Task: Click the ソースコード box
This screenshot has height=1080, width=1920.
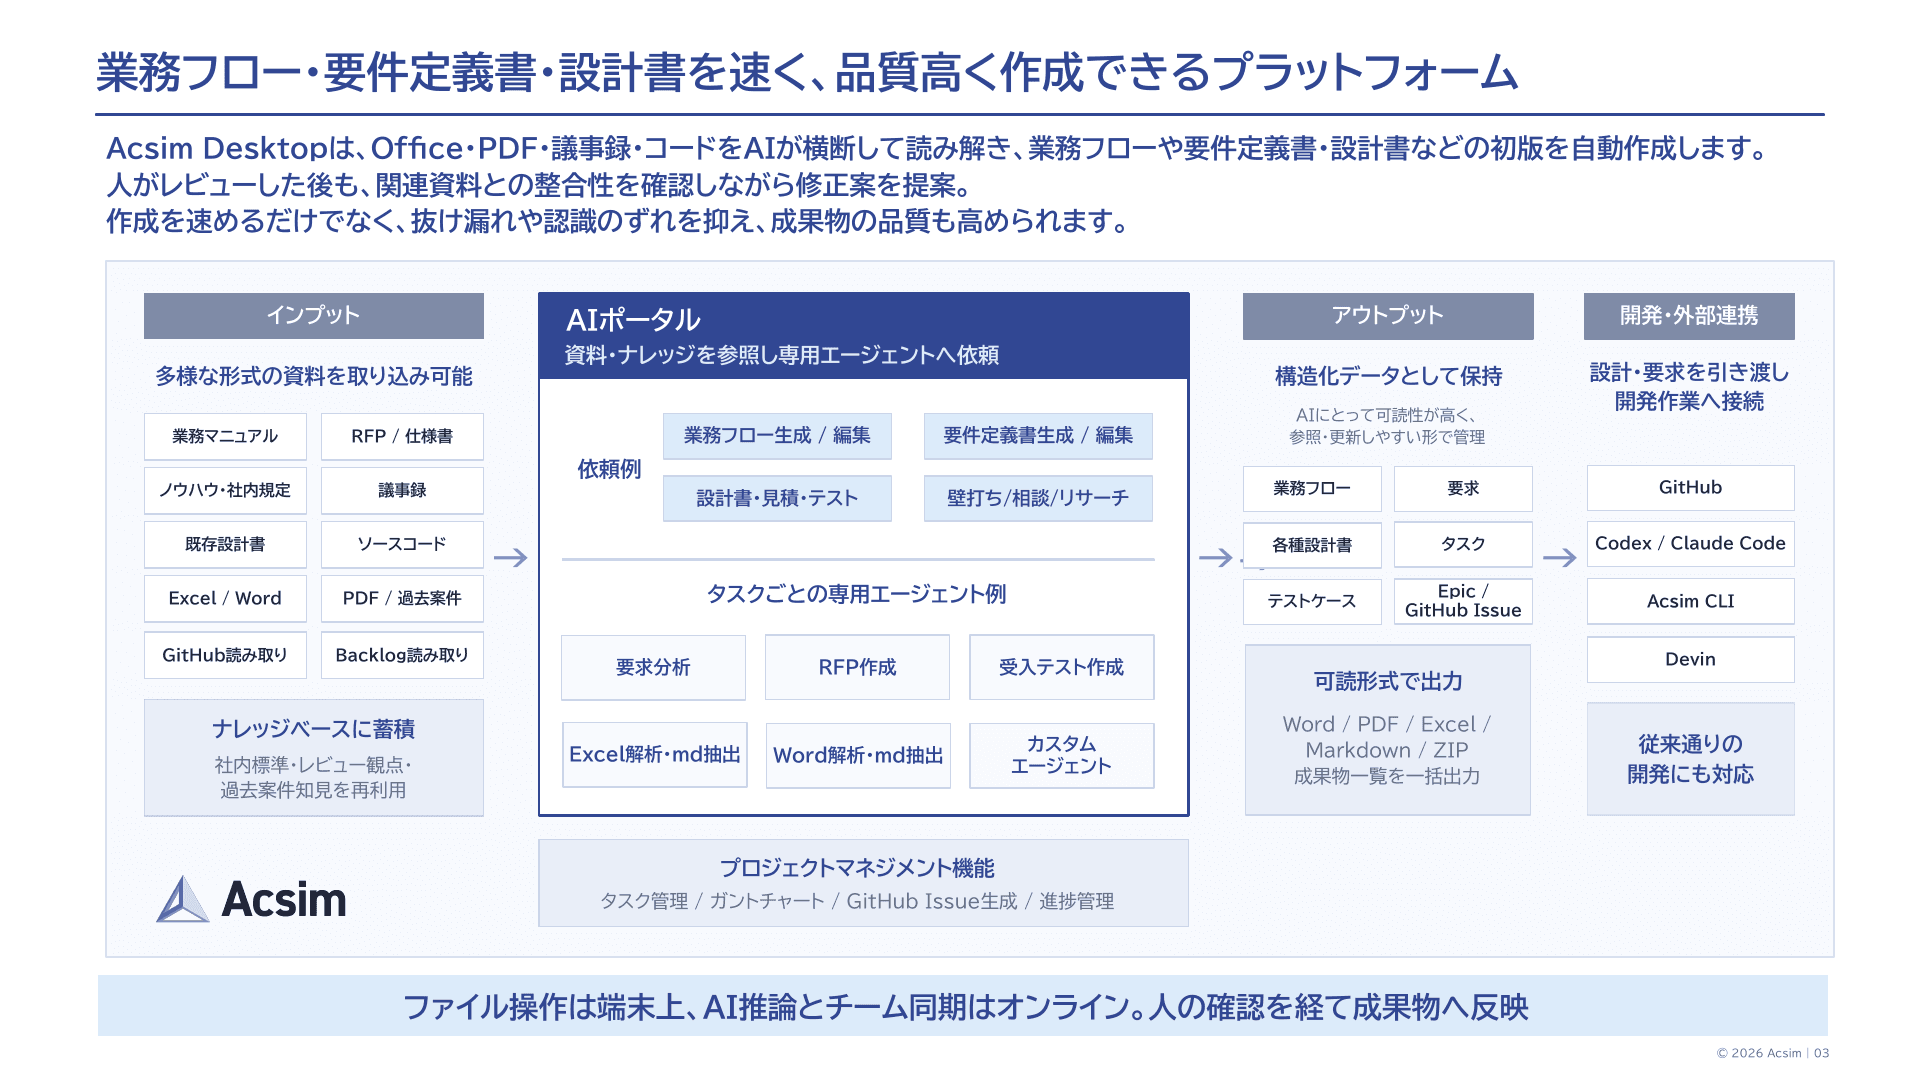Action: tap(402, 544)
